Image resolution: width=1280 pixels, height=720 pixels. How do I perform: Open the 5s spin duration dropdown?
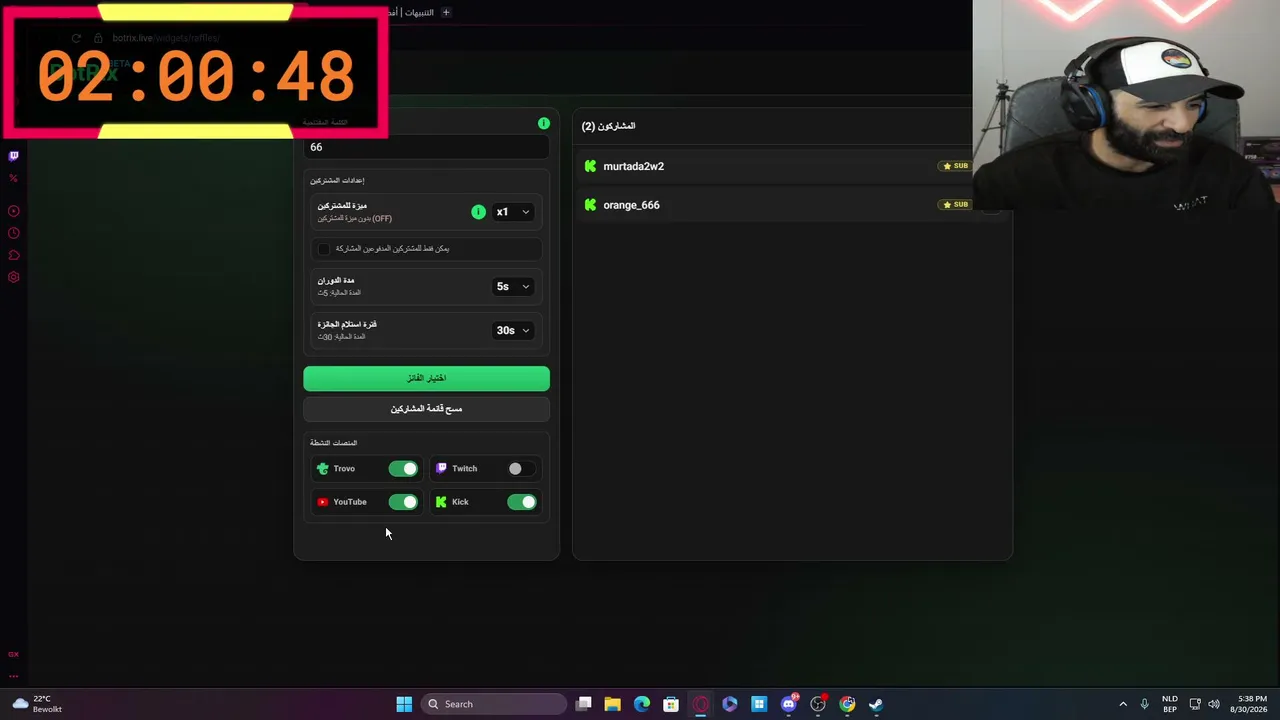513,286
